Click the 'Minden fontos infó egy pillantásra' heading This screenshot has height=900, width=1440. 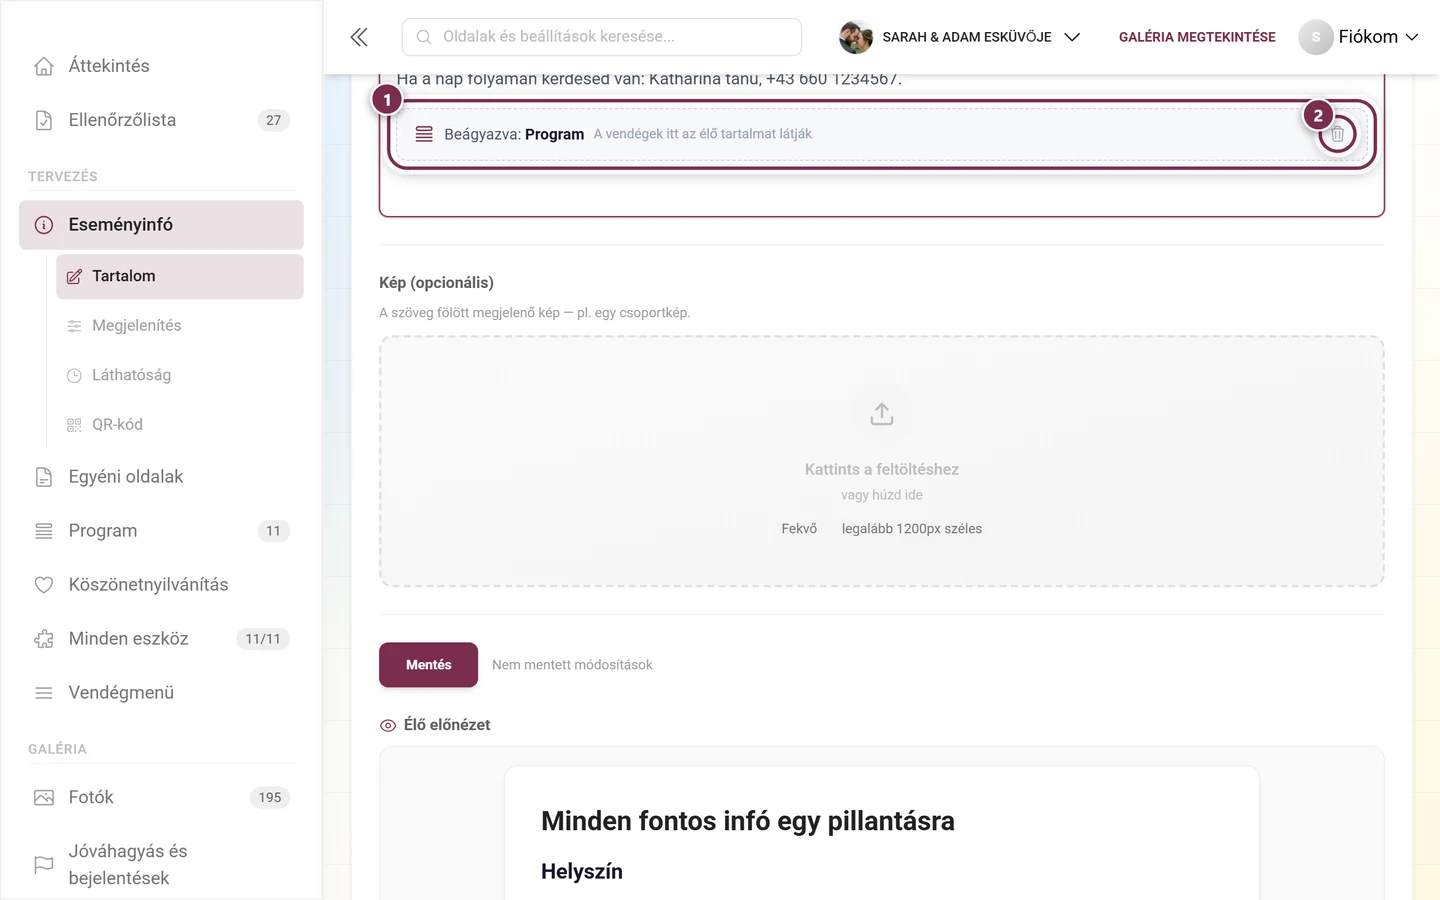(748, 821)
